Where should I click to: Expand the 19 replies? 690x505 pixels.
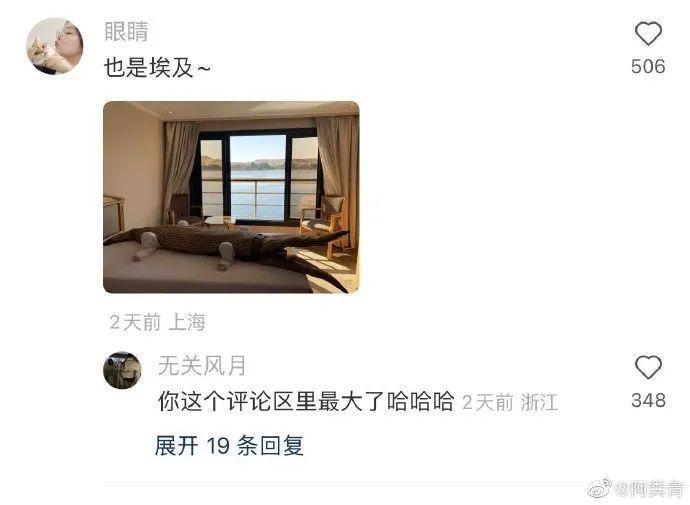coord(229,446)
